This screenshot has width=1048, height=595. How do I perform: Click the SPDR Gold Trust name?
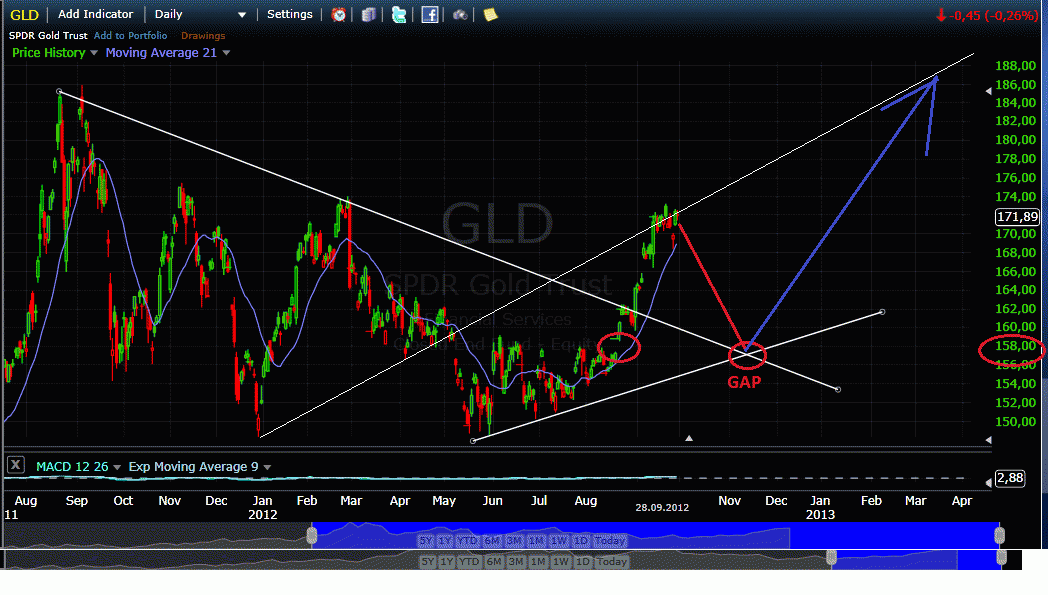48,35
